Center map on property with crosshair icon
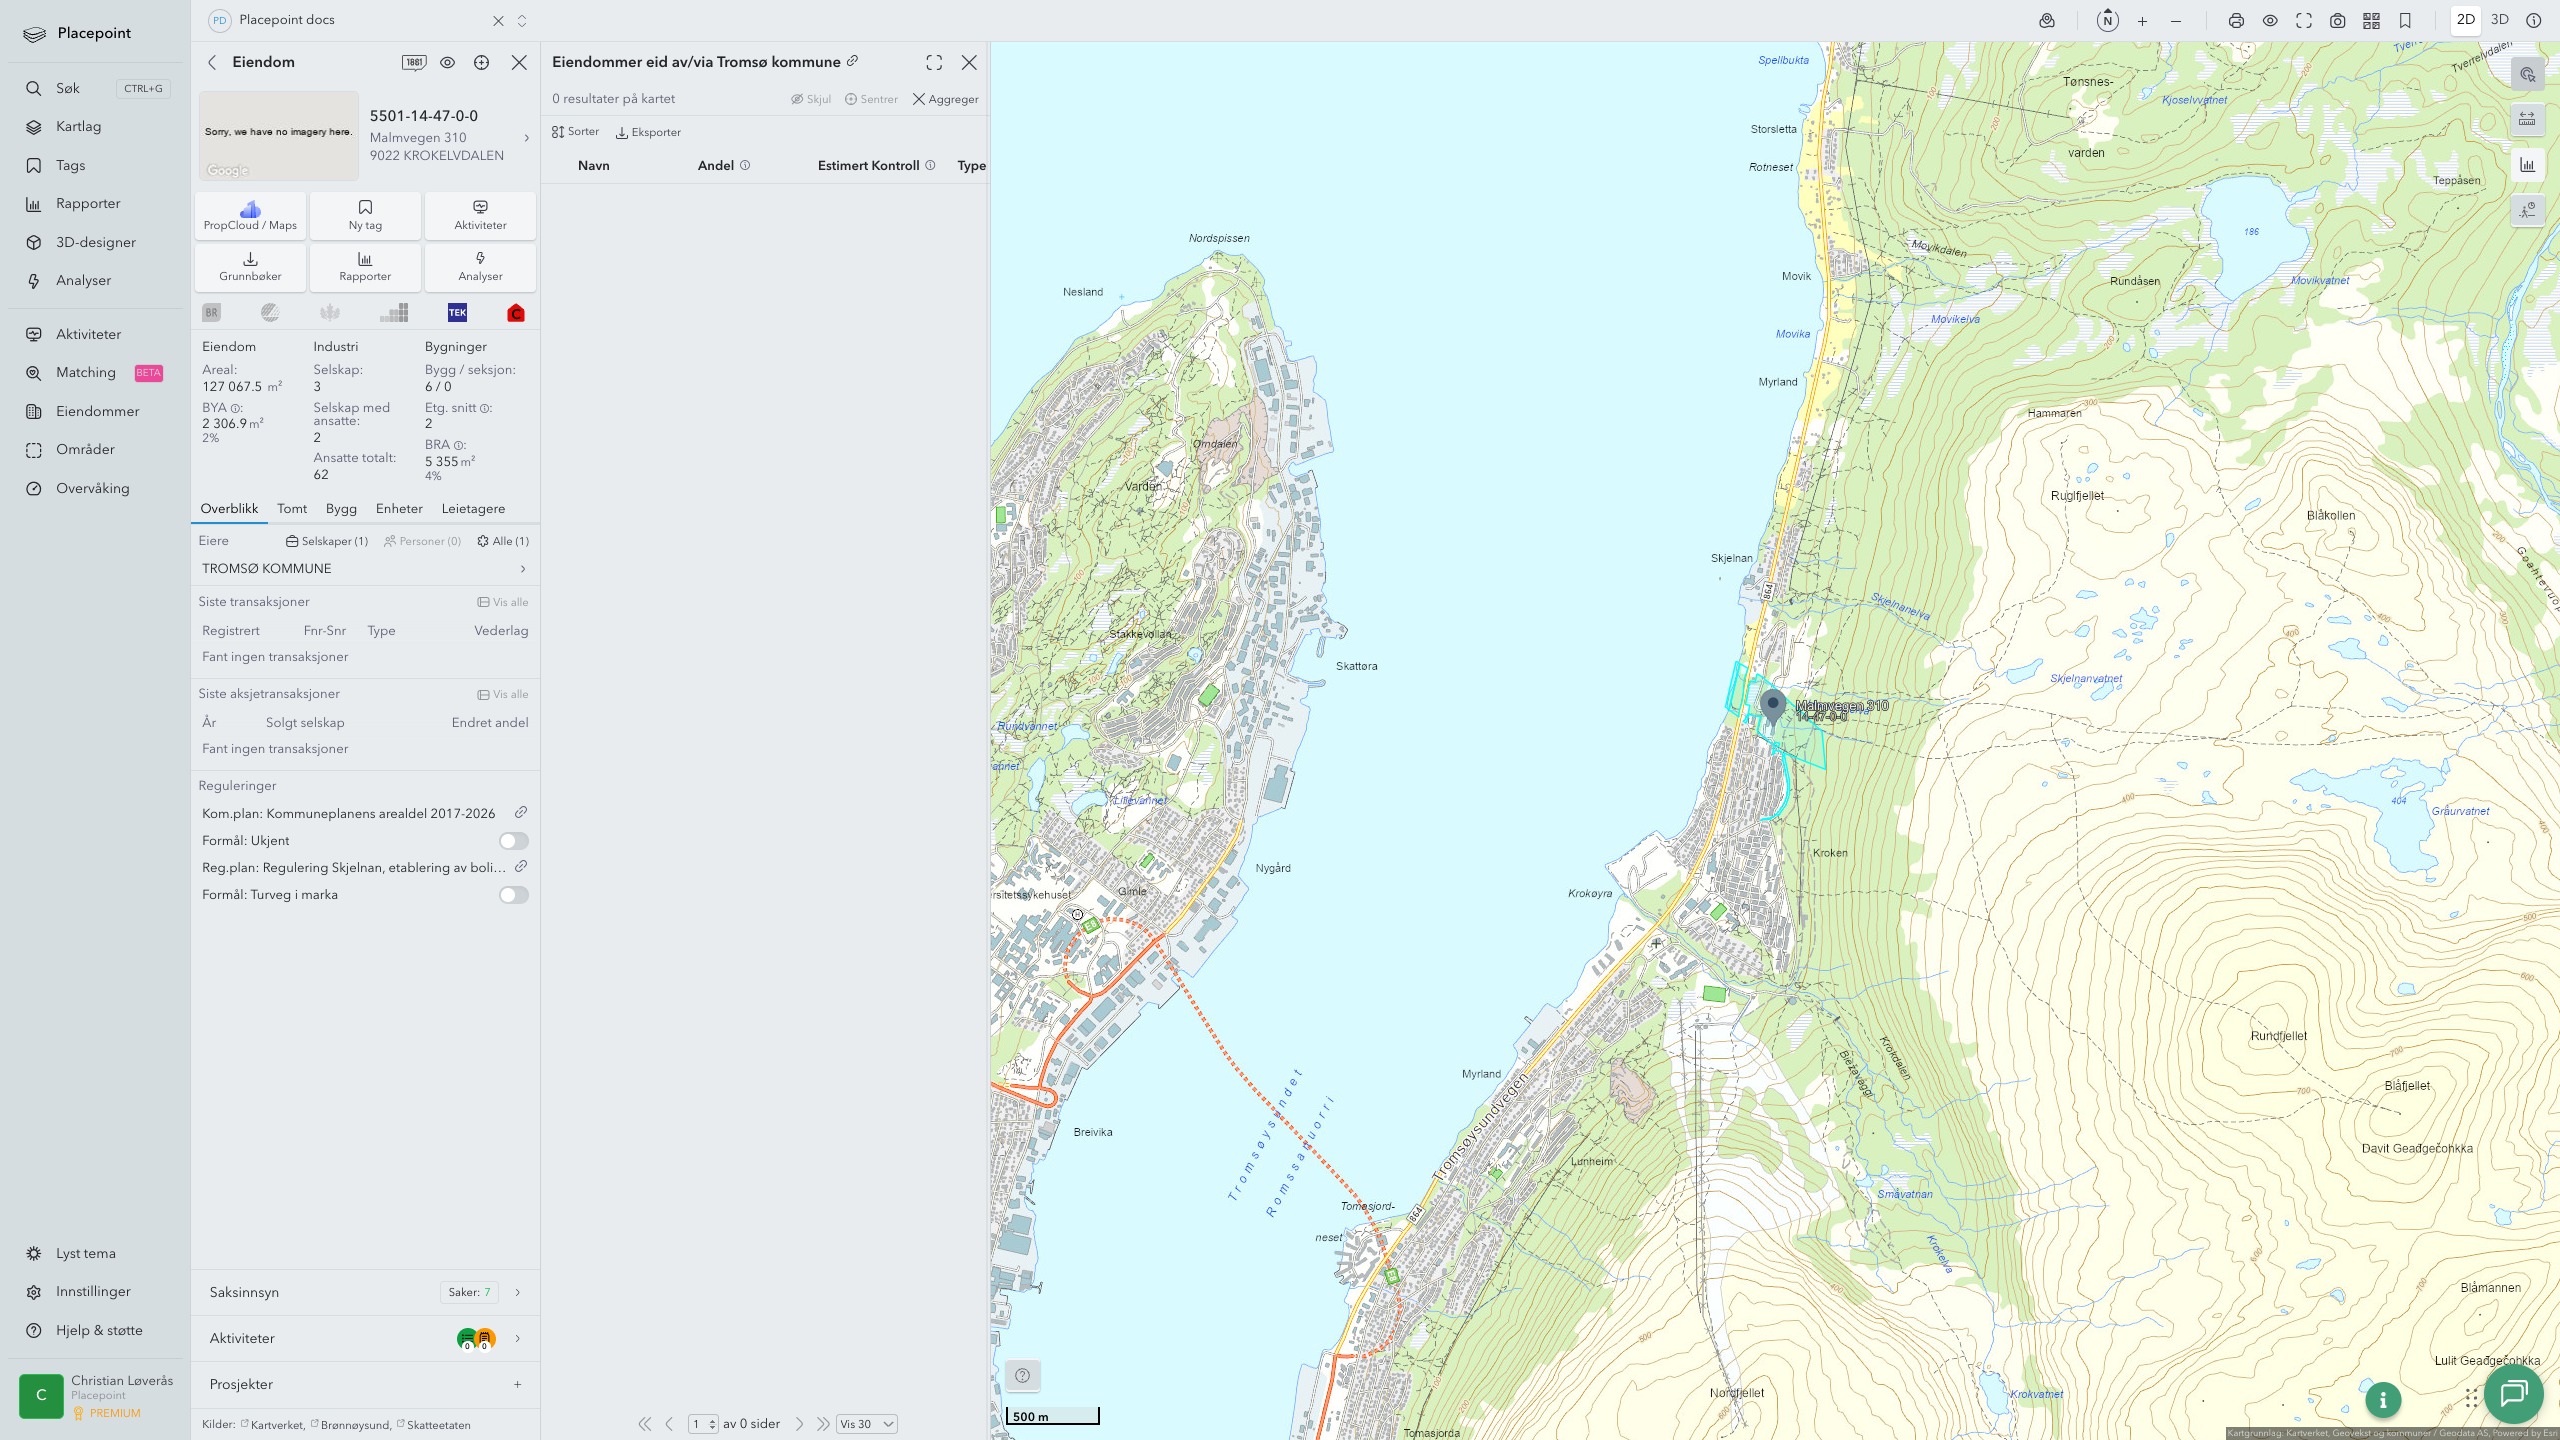 coord(481,62)
